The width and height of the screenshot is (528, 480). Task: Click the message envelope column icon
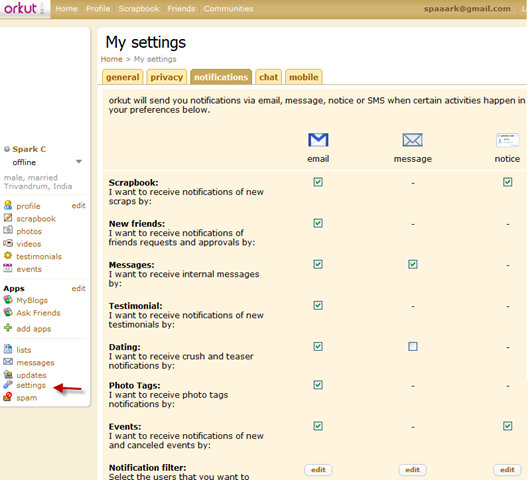[412, 139]
